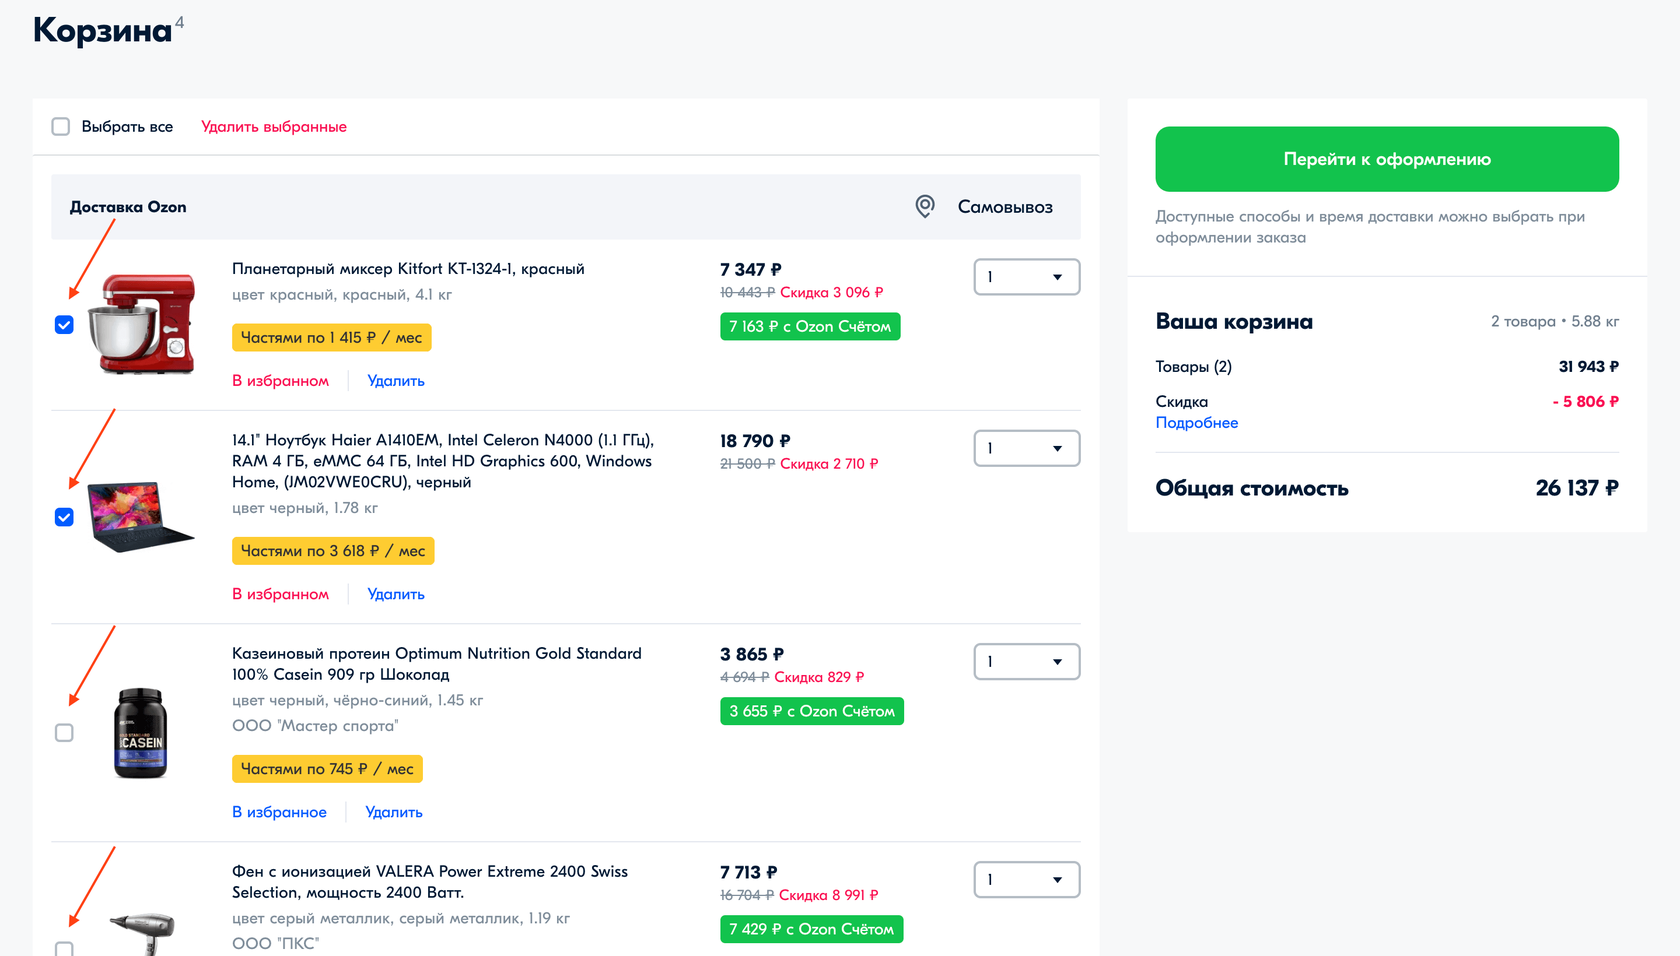Click Скидка 3 096 ₽ text
Viewport: 1680px width, 956px height.
(x=832, y=293)
